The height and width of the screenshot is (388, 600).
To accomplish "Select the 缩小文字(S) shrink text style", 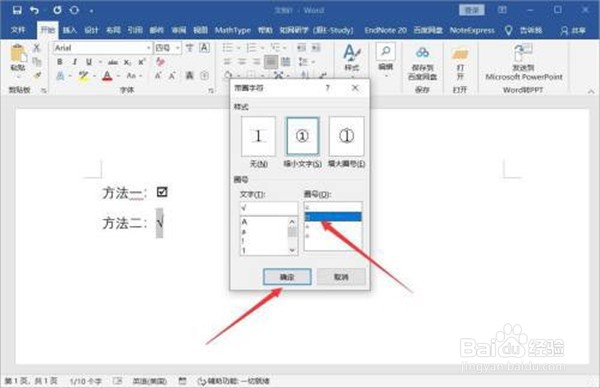I will tap(302, 137).
